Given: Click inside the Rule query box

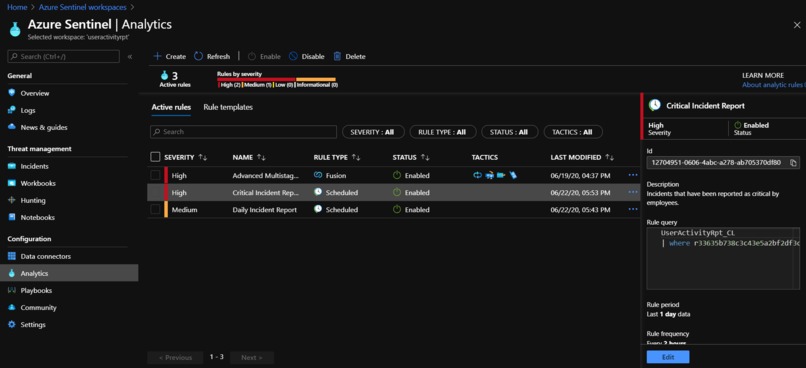Looking at the screenshot, I should pos(723,259).
